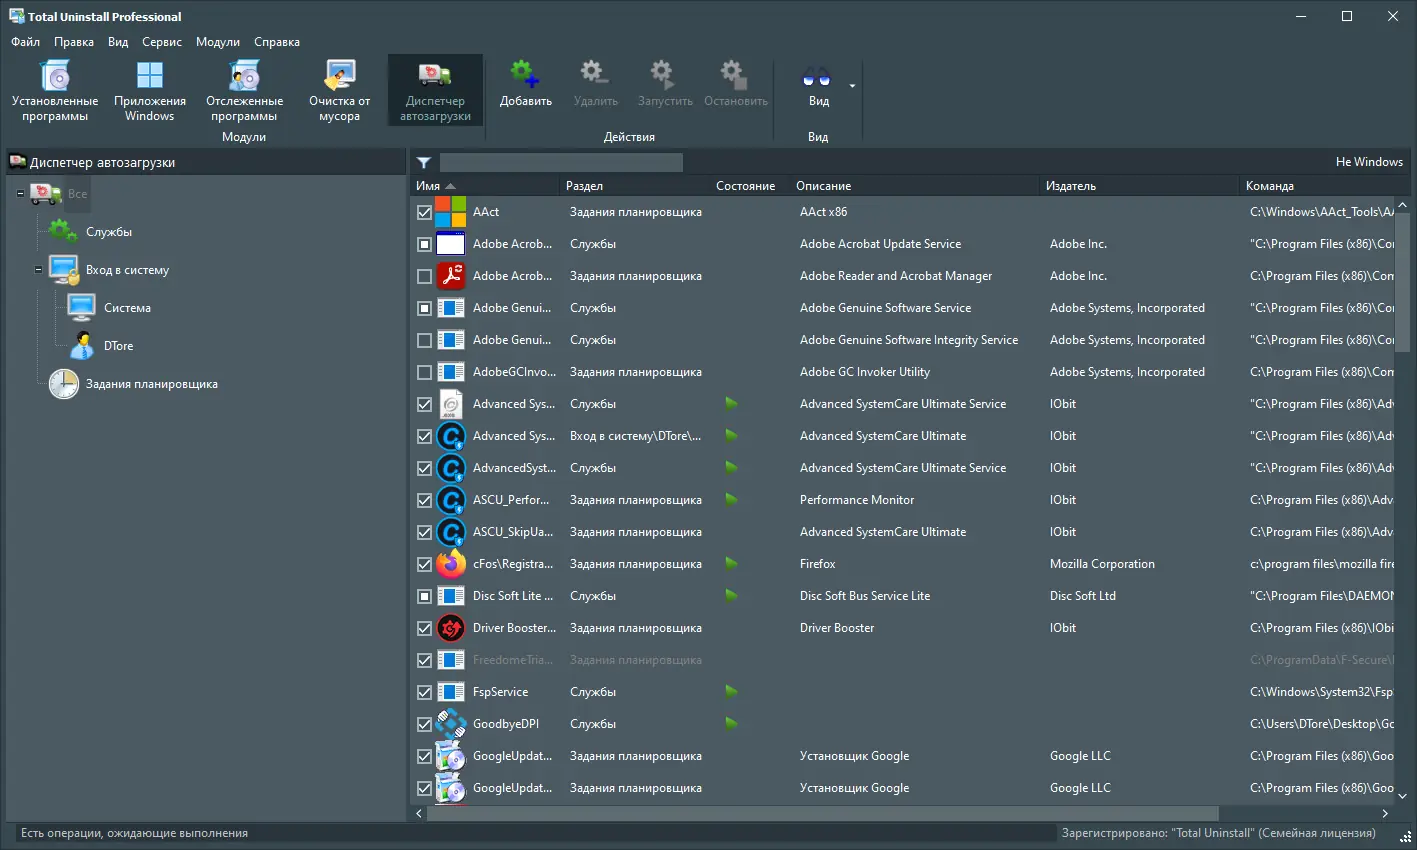
Task: Select Службы in the startup tree
Action: [x=109, y=232]
